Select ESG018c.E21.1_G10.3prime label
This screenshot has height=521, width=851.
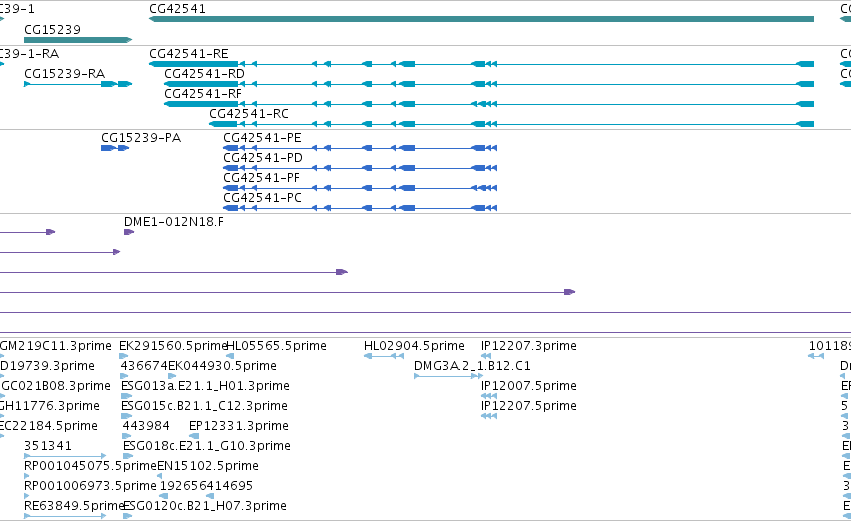point(207,447)
